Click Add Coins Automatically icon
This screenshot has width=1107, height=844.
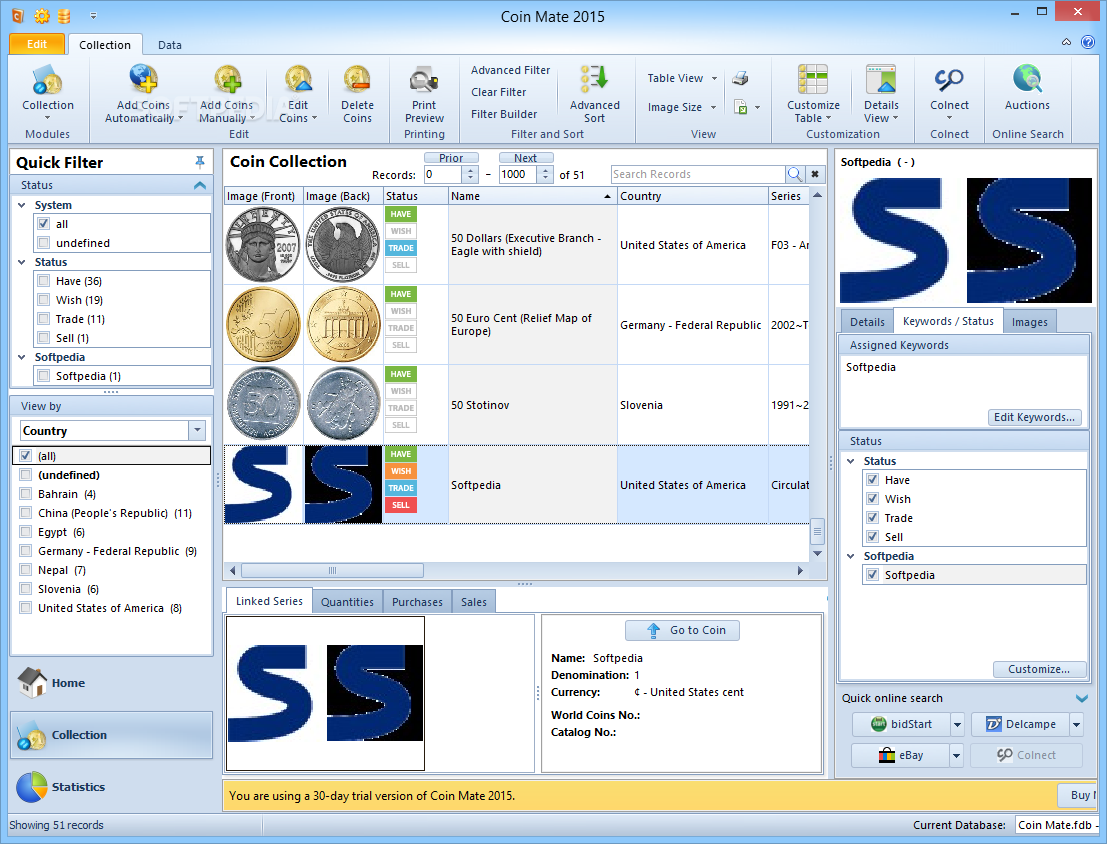143,93
